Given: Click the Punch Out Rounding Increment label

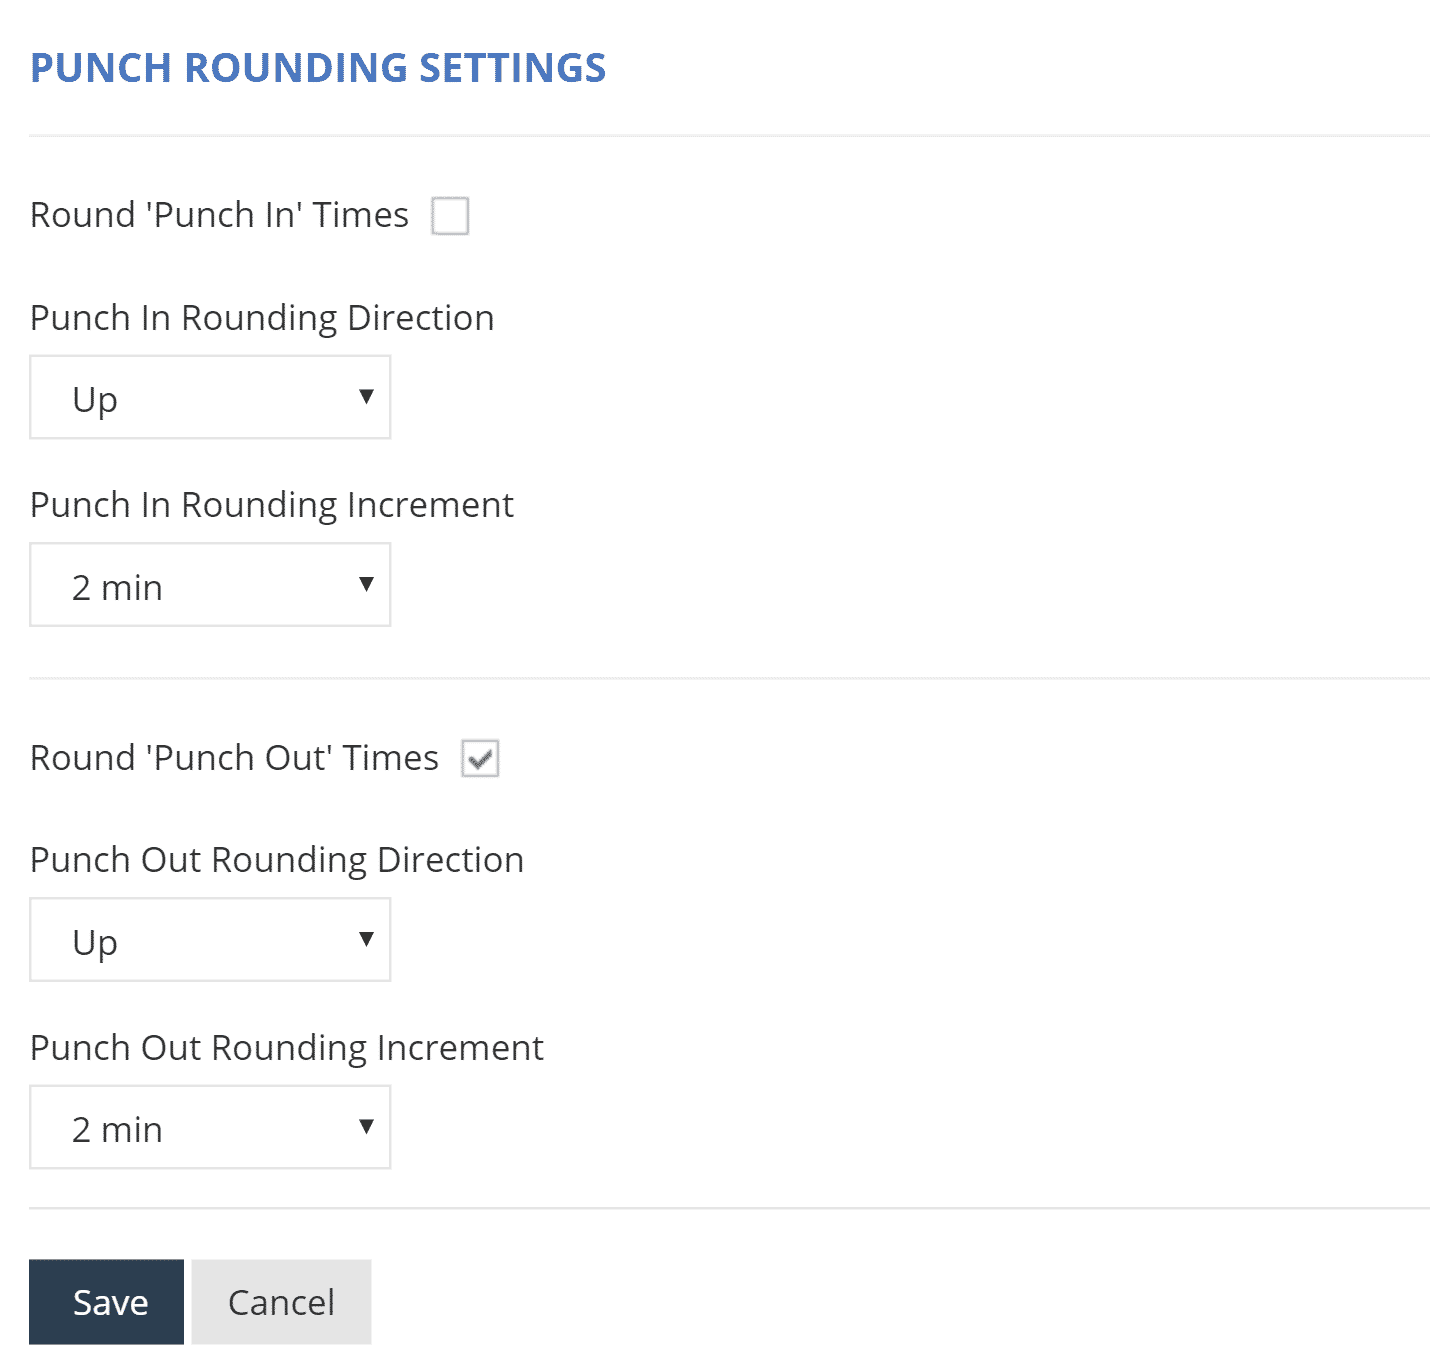Looking at the screenshot, I should (287, 1048).
